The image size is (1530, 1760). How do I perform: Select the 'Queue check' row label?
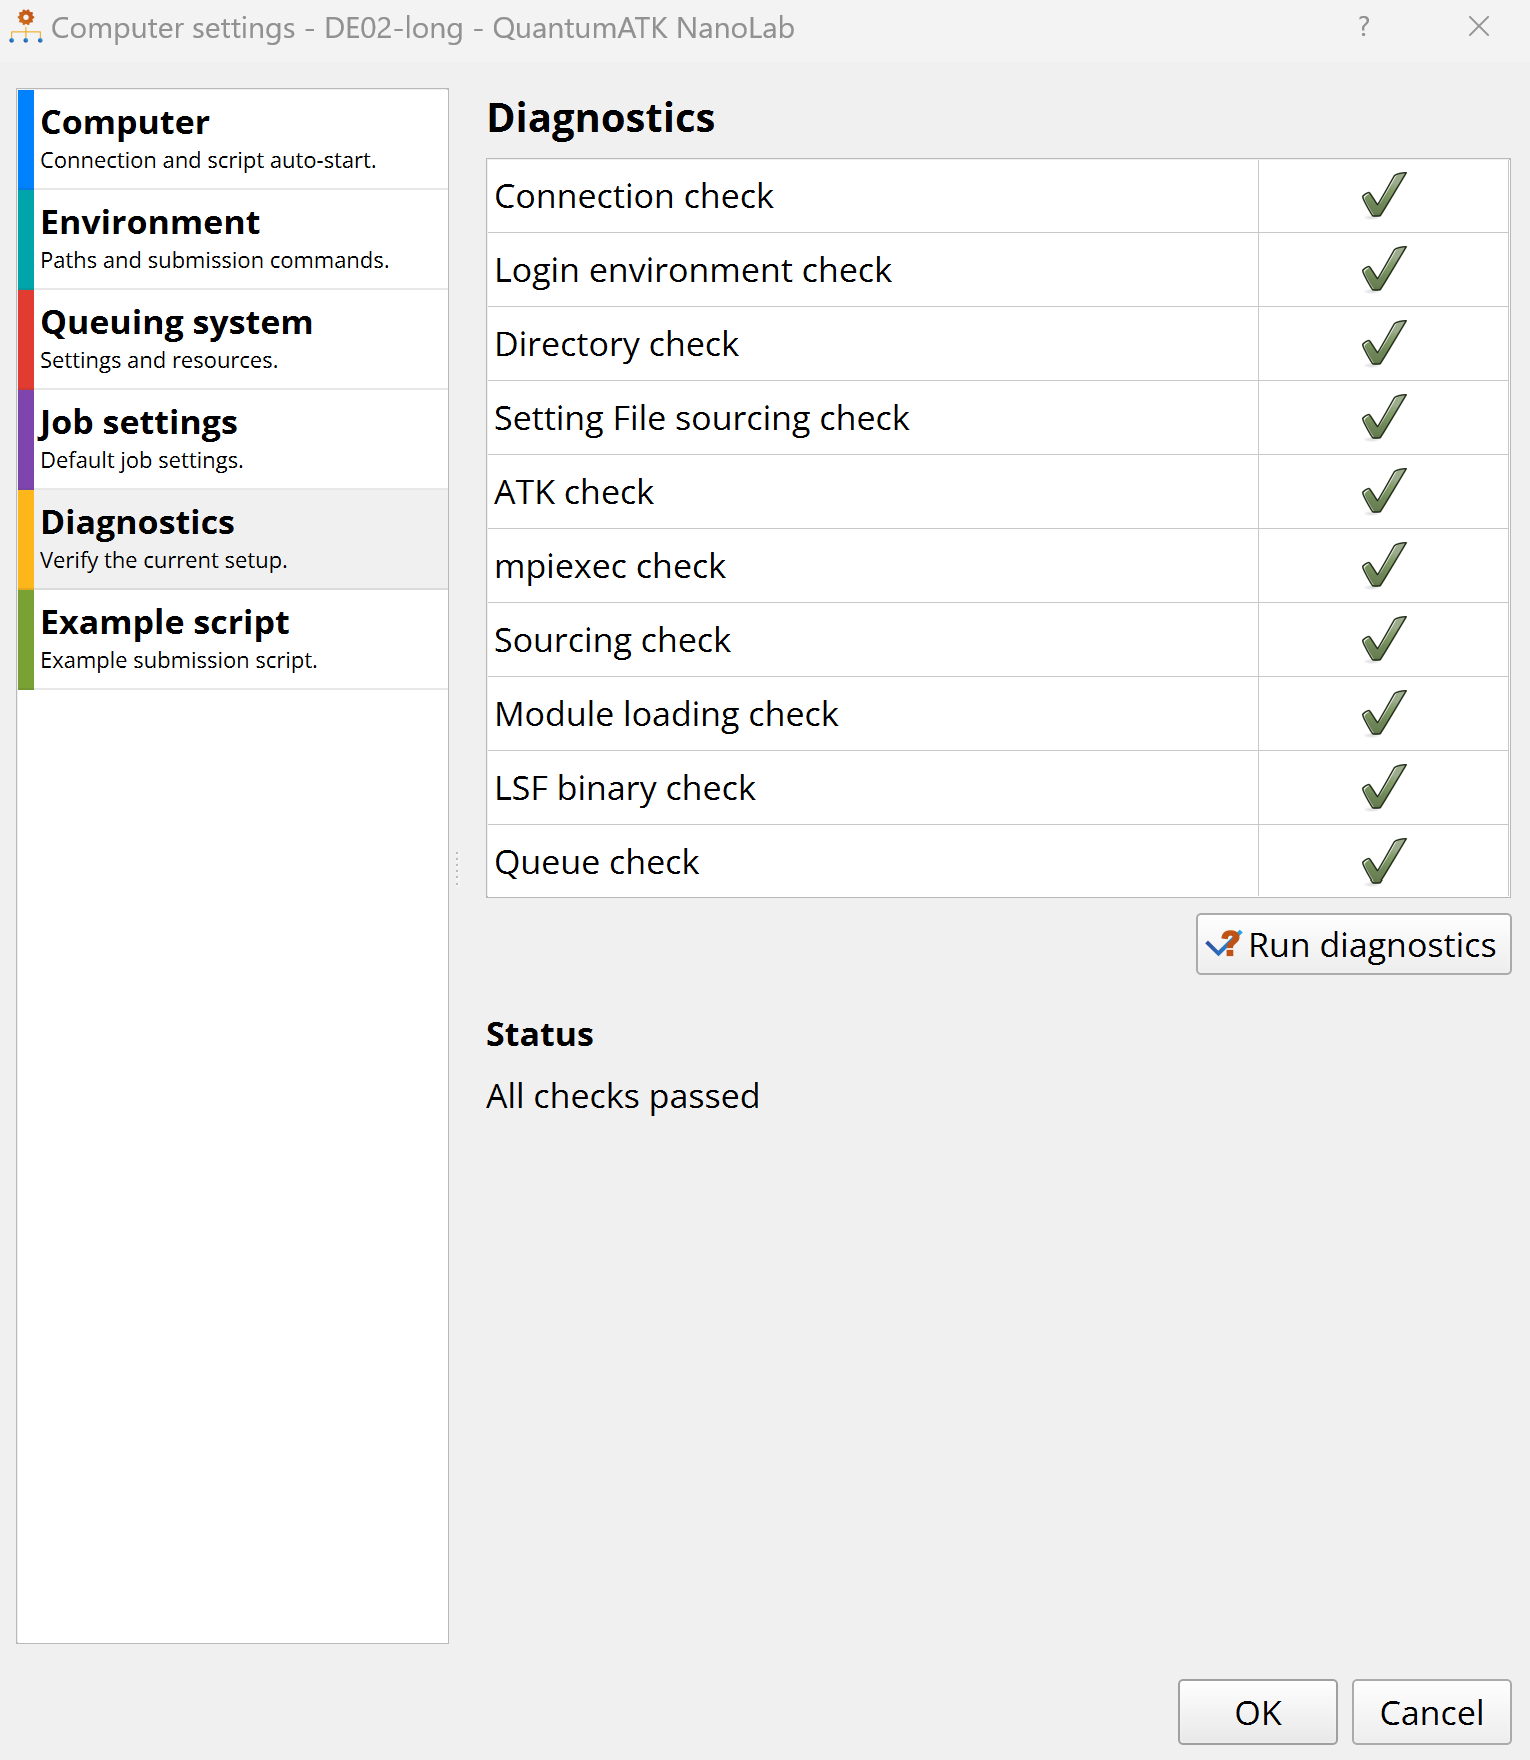(597, 862)
